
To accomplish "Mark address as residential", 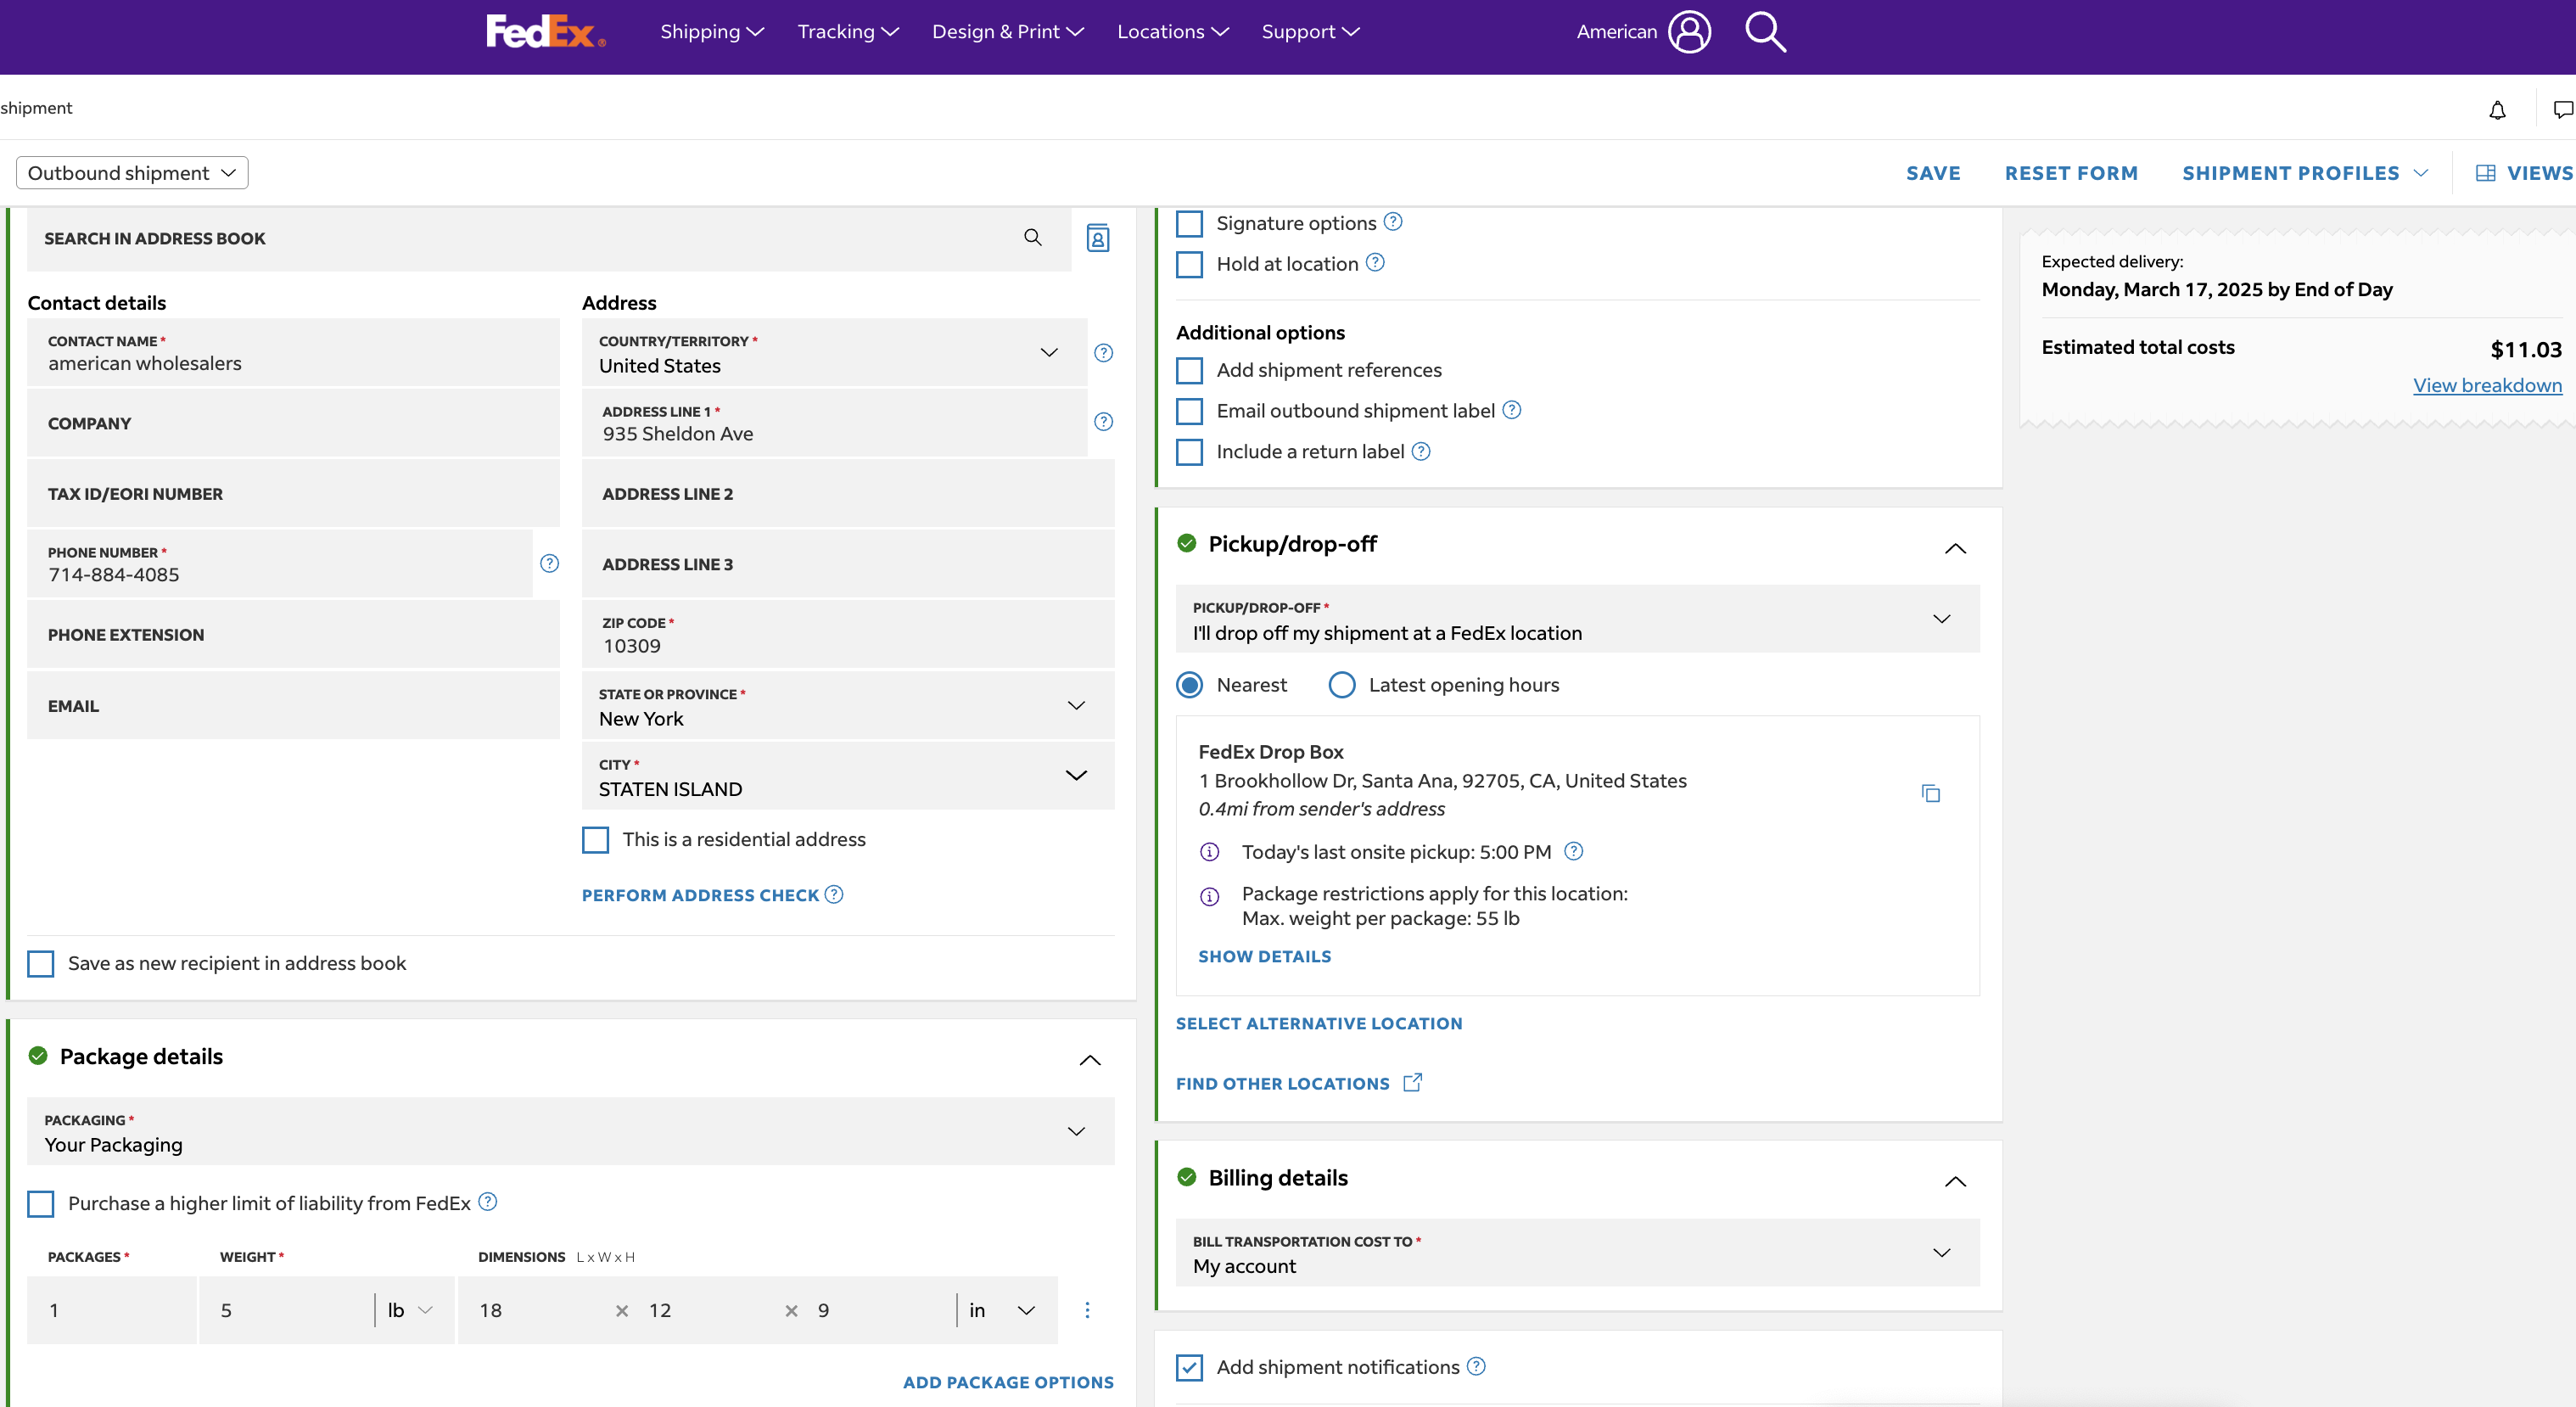I will tap(595, 840).
